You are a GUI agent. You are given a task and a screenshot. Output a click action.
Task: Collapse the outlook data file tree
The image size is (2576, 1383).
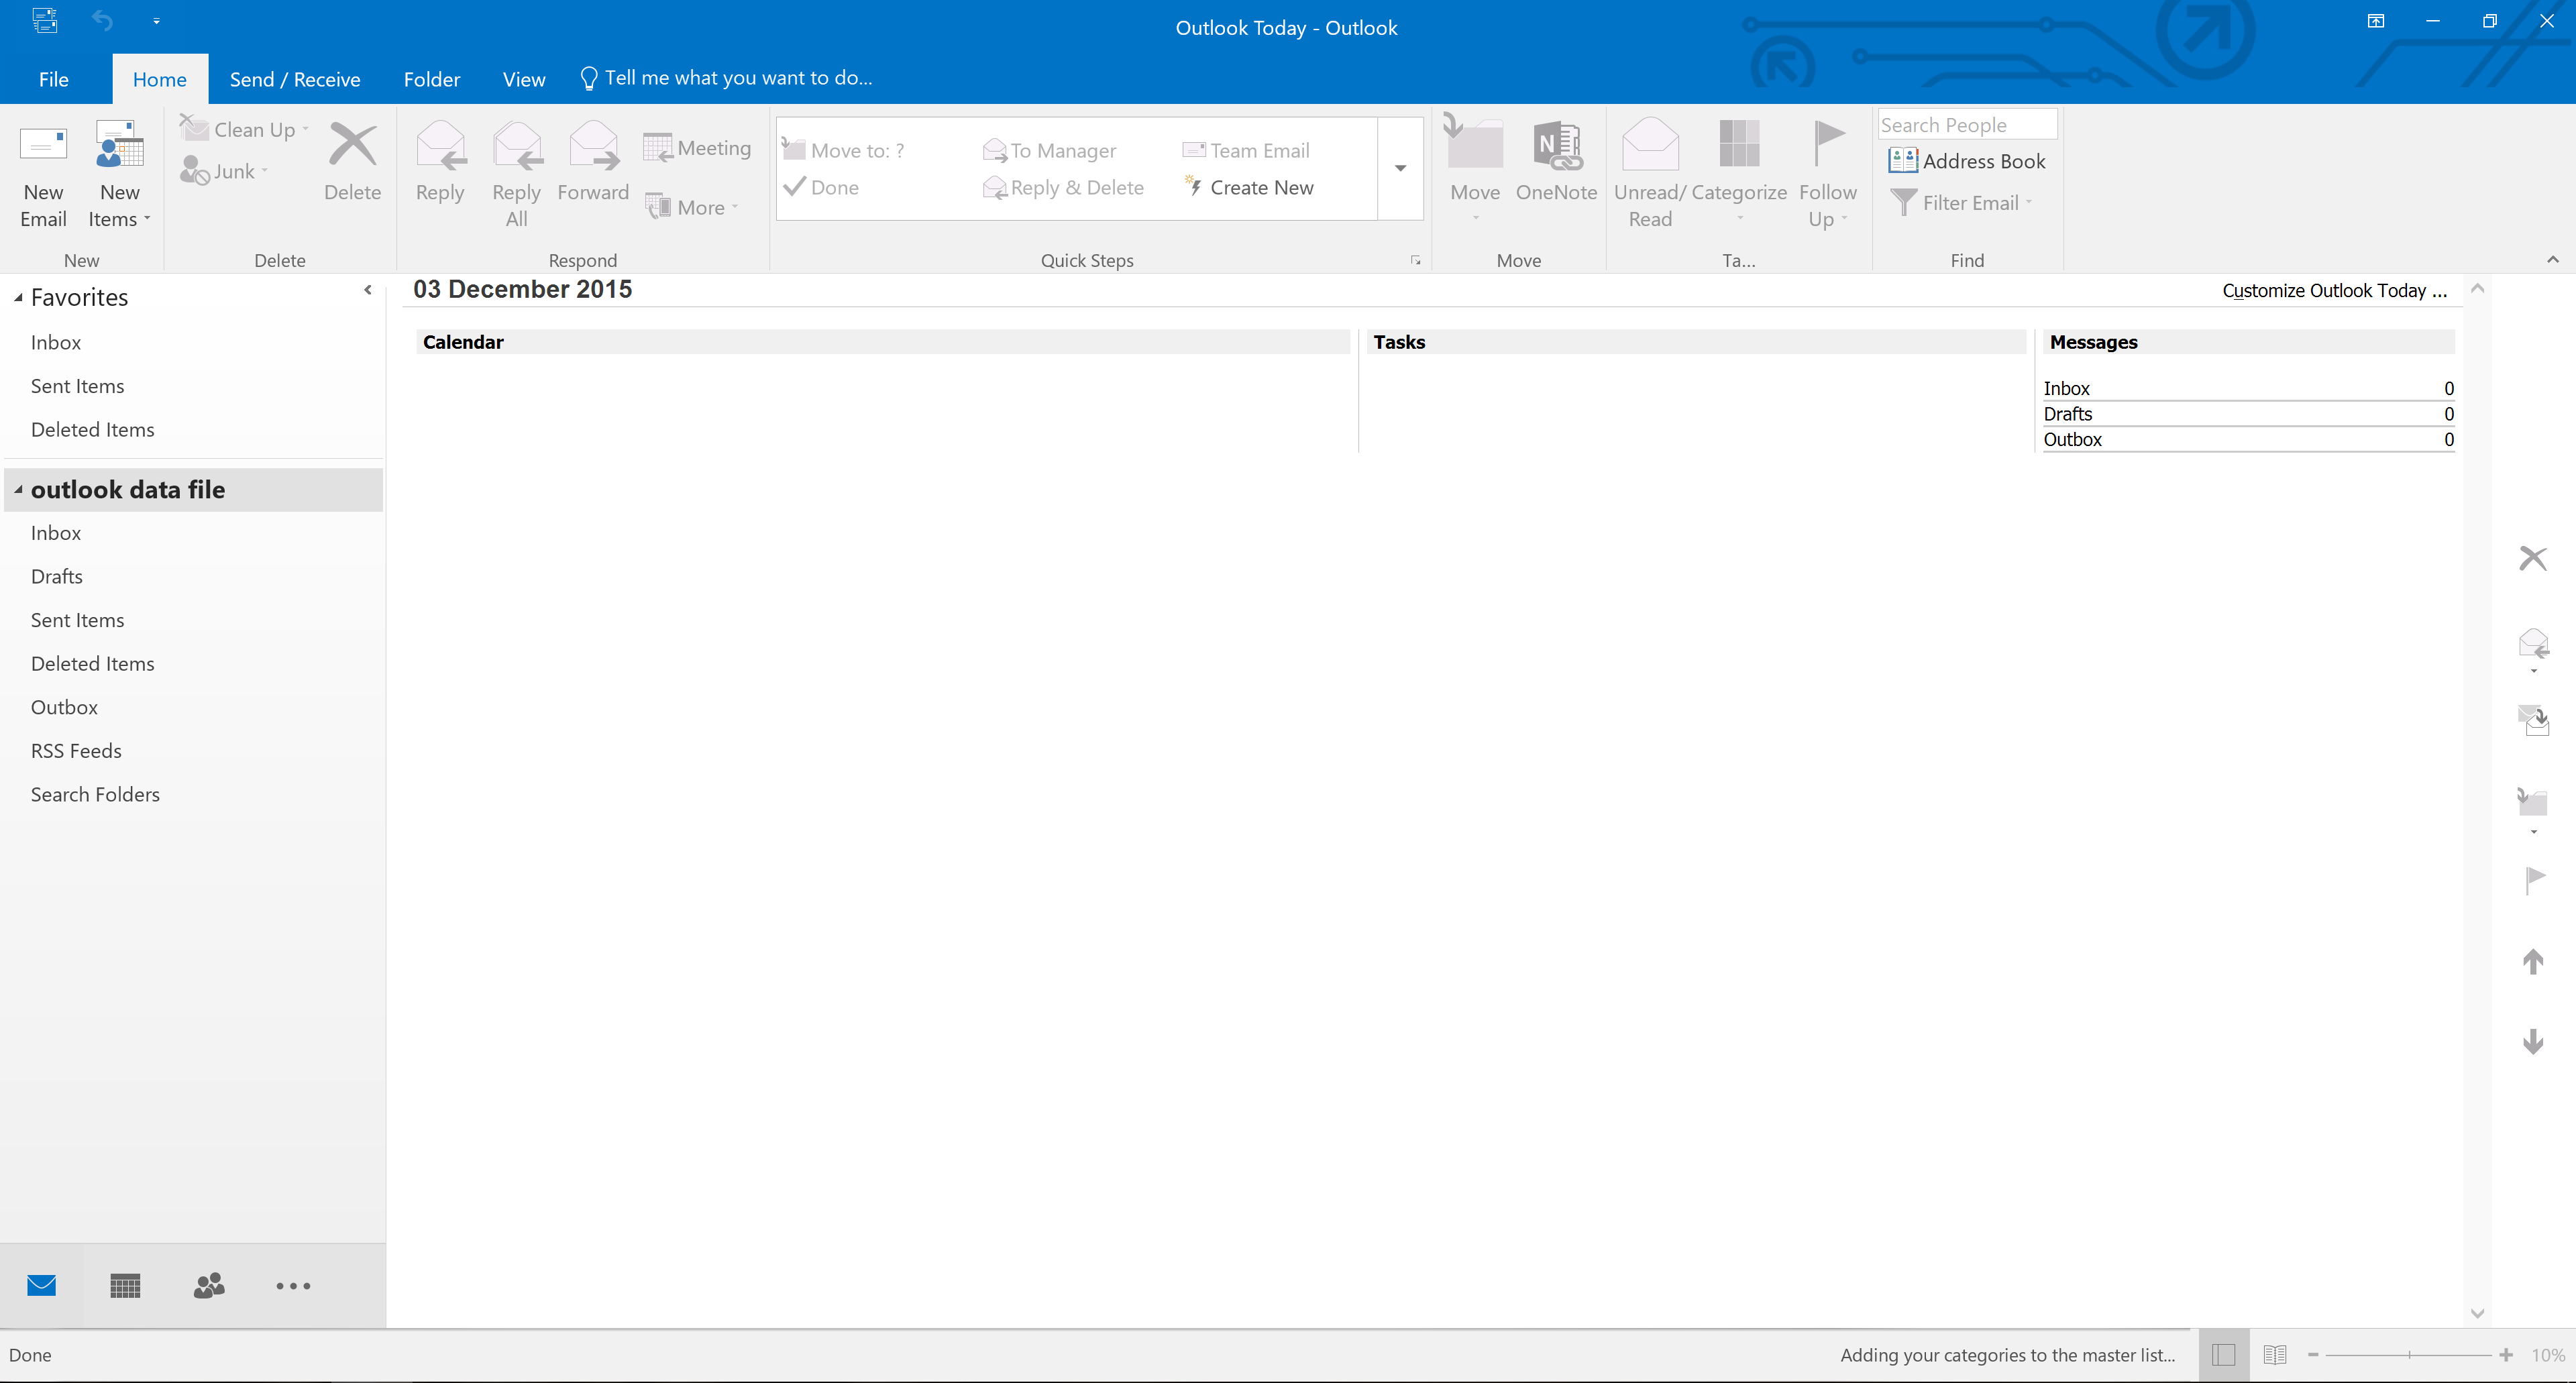tap(18, 490)
